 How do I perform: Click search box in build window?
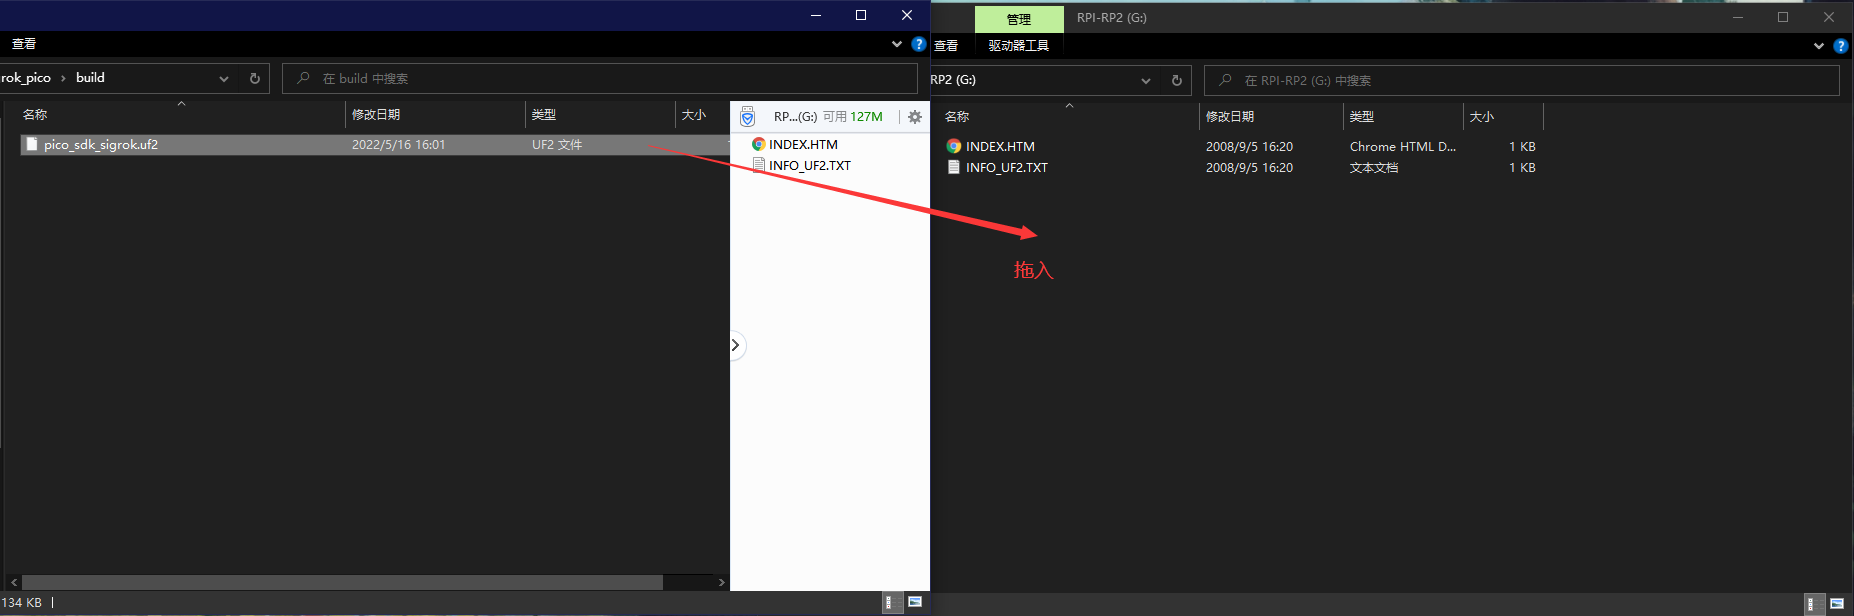(x=600, y=78)
